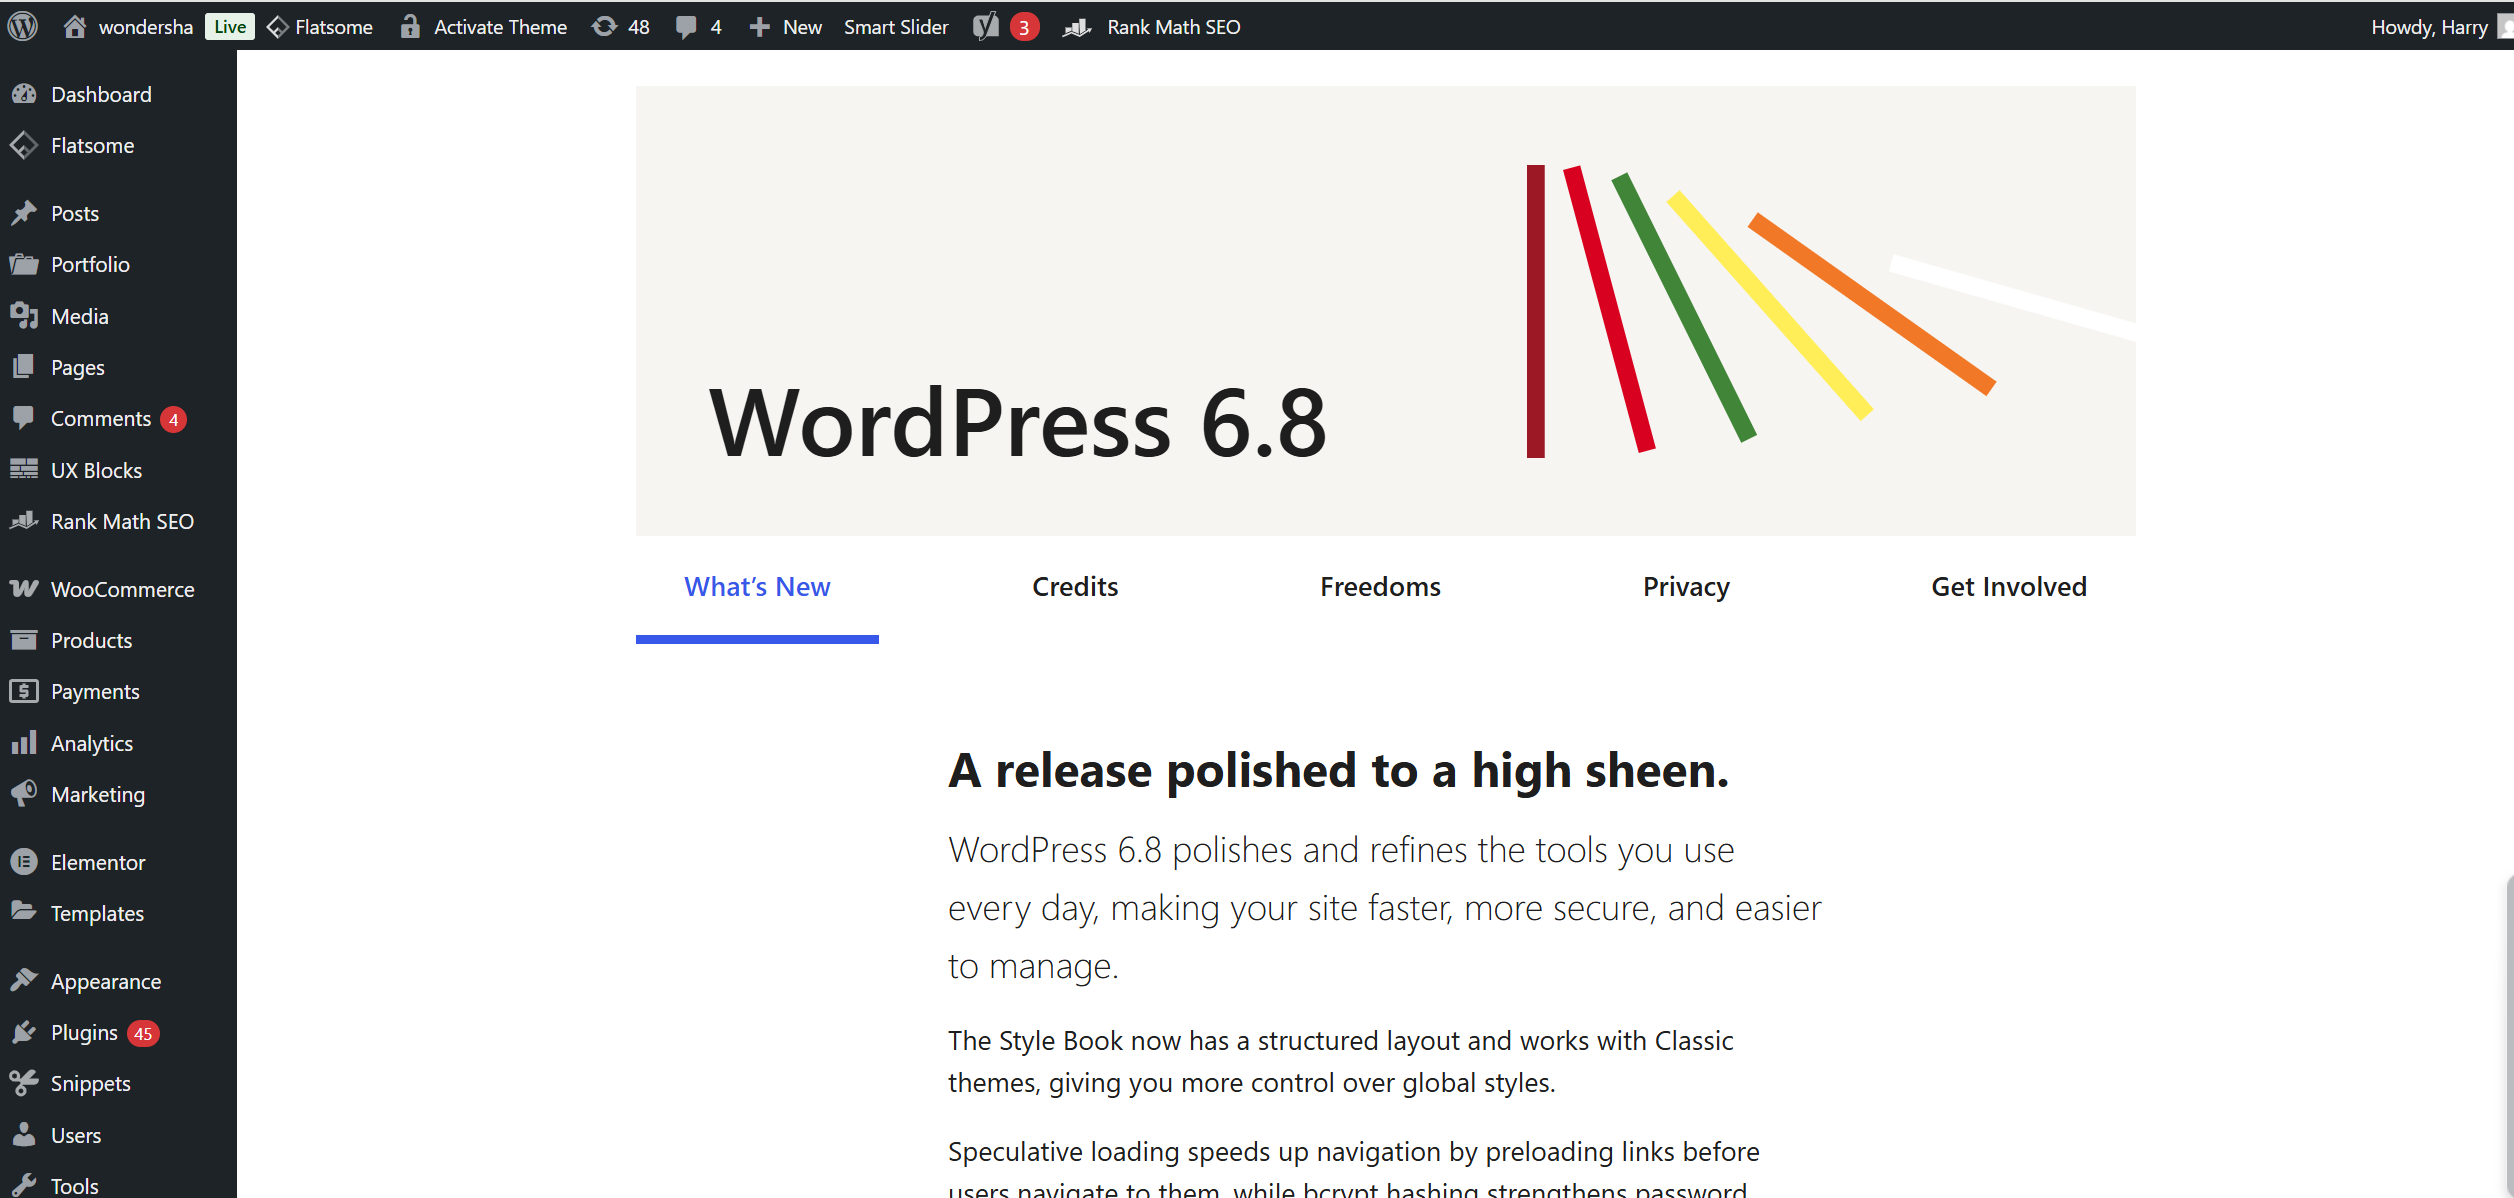This screenshot has height=1198, width=2514.
Task: Open the WordPress logo menu
Action: pos(22,26)
